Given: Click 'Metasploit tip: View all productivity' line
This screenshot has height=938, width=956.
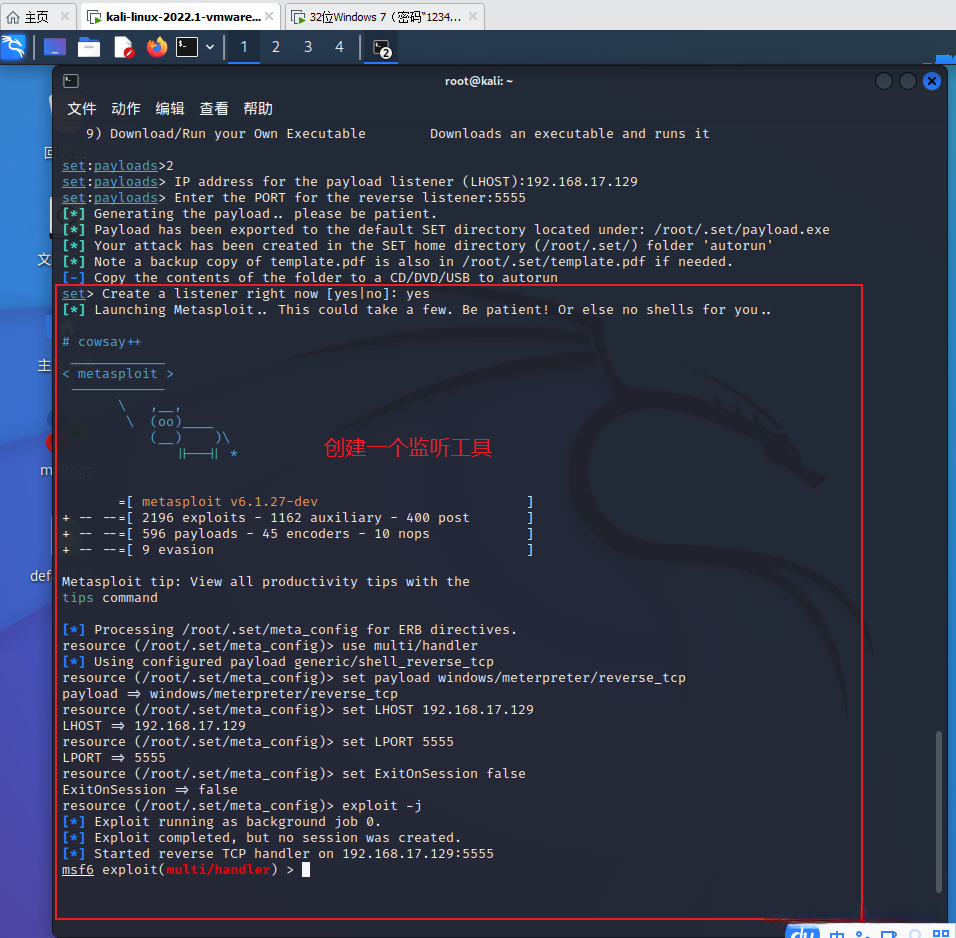Looking at the screenshot, I should pos(266,581).
